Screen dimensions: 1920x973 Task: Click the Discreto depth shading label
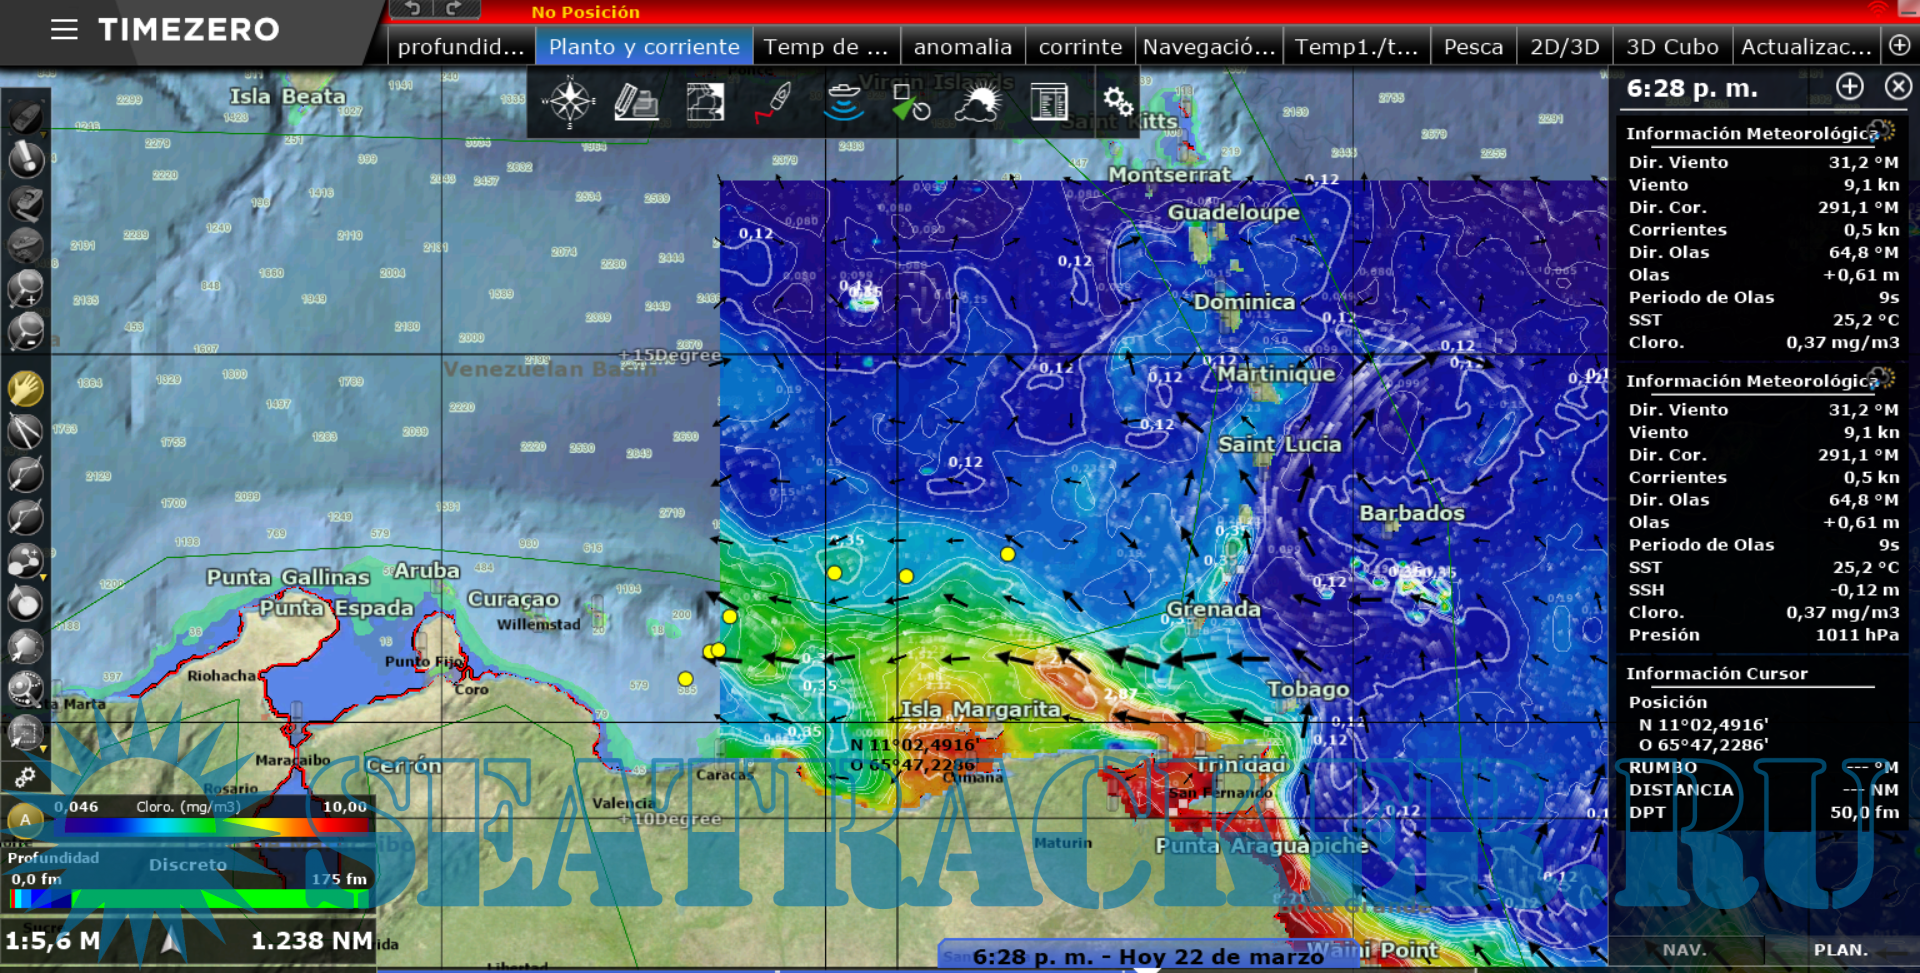pos(188,865)
